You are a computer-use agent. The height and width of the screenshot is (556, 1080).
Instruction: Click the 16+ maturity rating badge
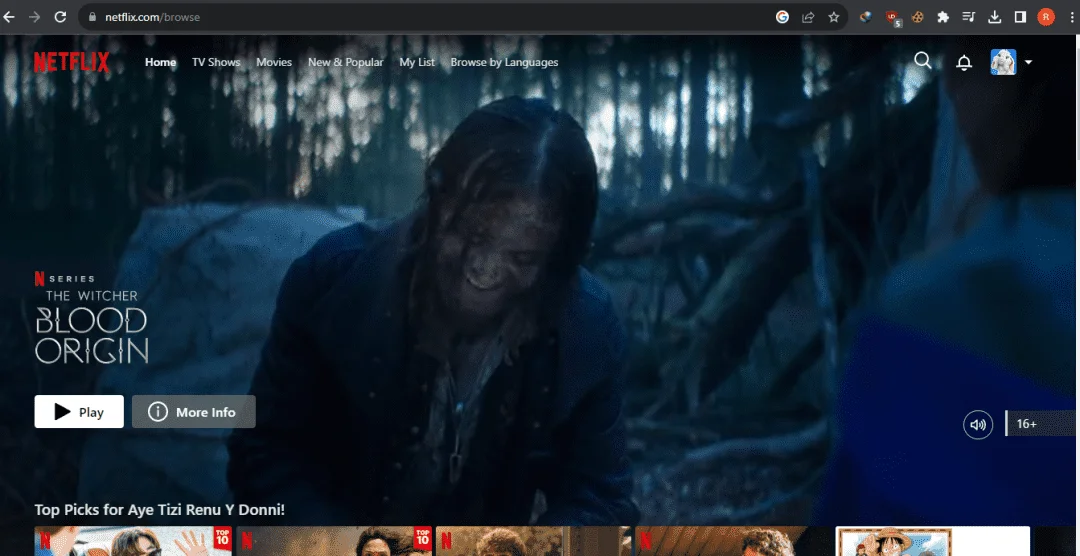click(1040, 423)
